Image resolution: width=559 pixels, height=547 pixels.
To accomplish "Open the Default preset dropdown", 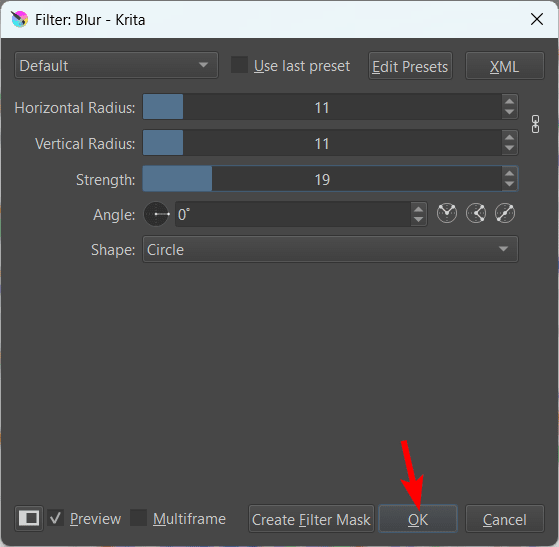I will coord(116,65).
